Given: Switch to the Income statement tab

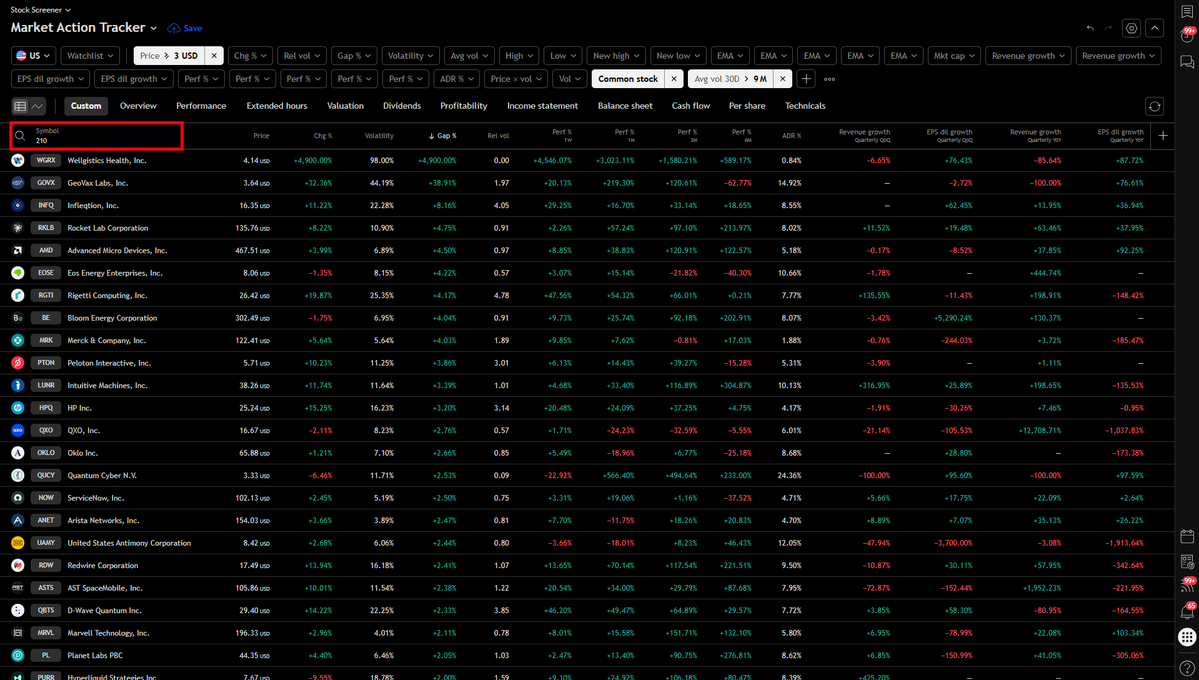Looking at the screenshot, I should point(542,106).
